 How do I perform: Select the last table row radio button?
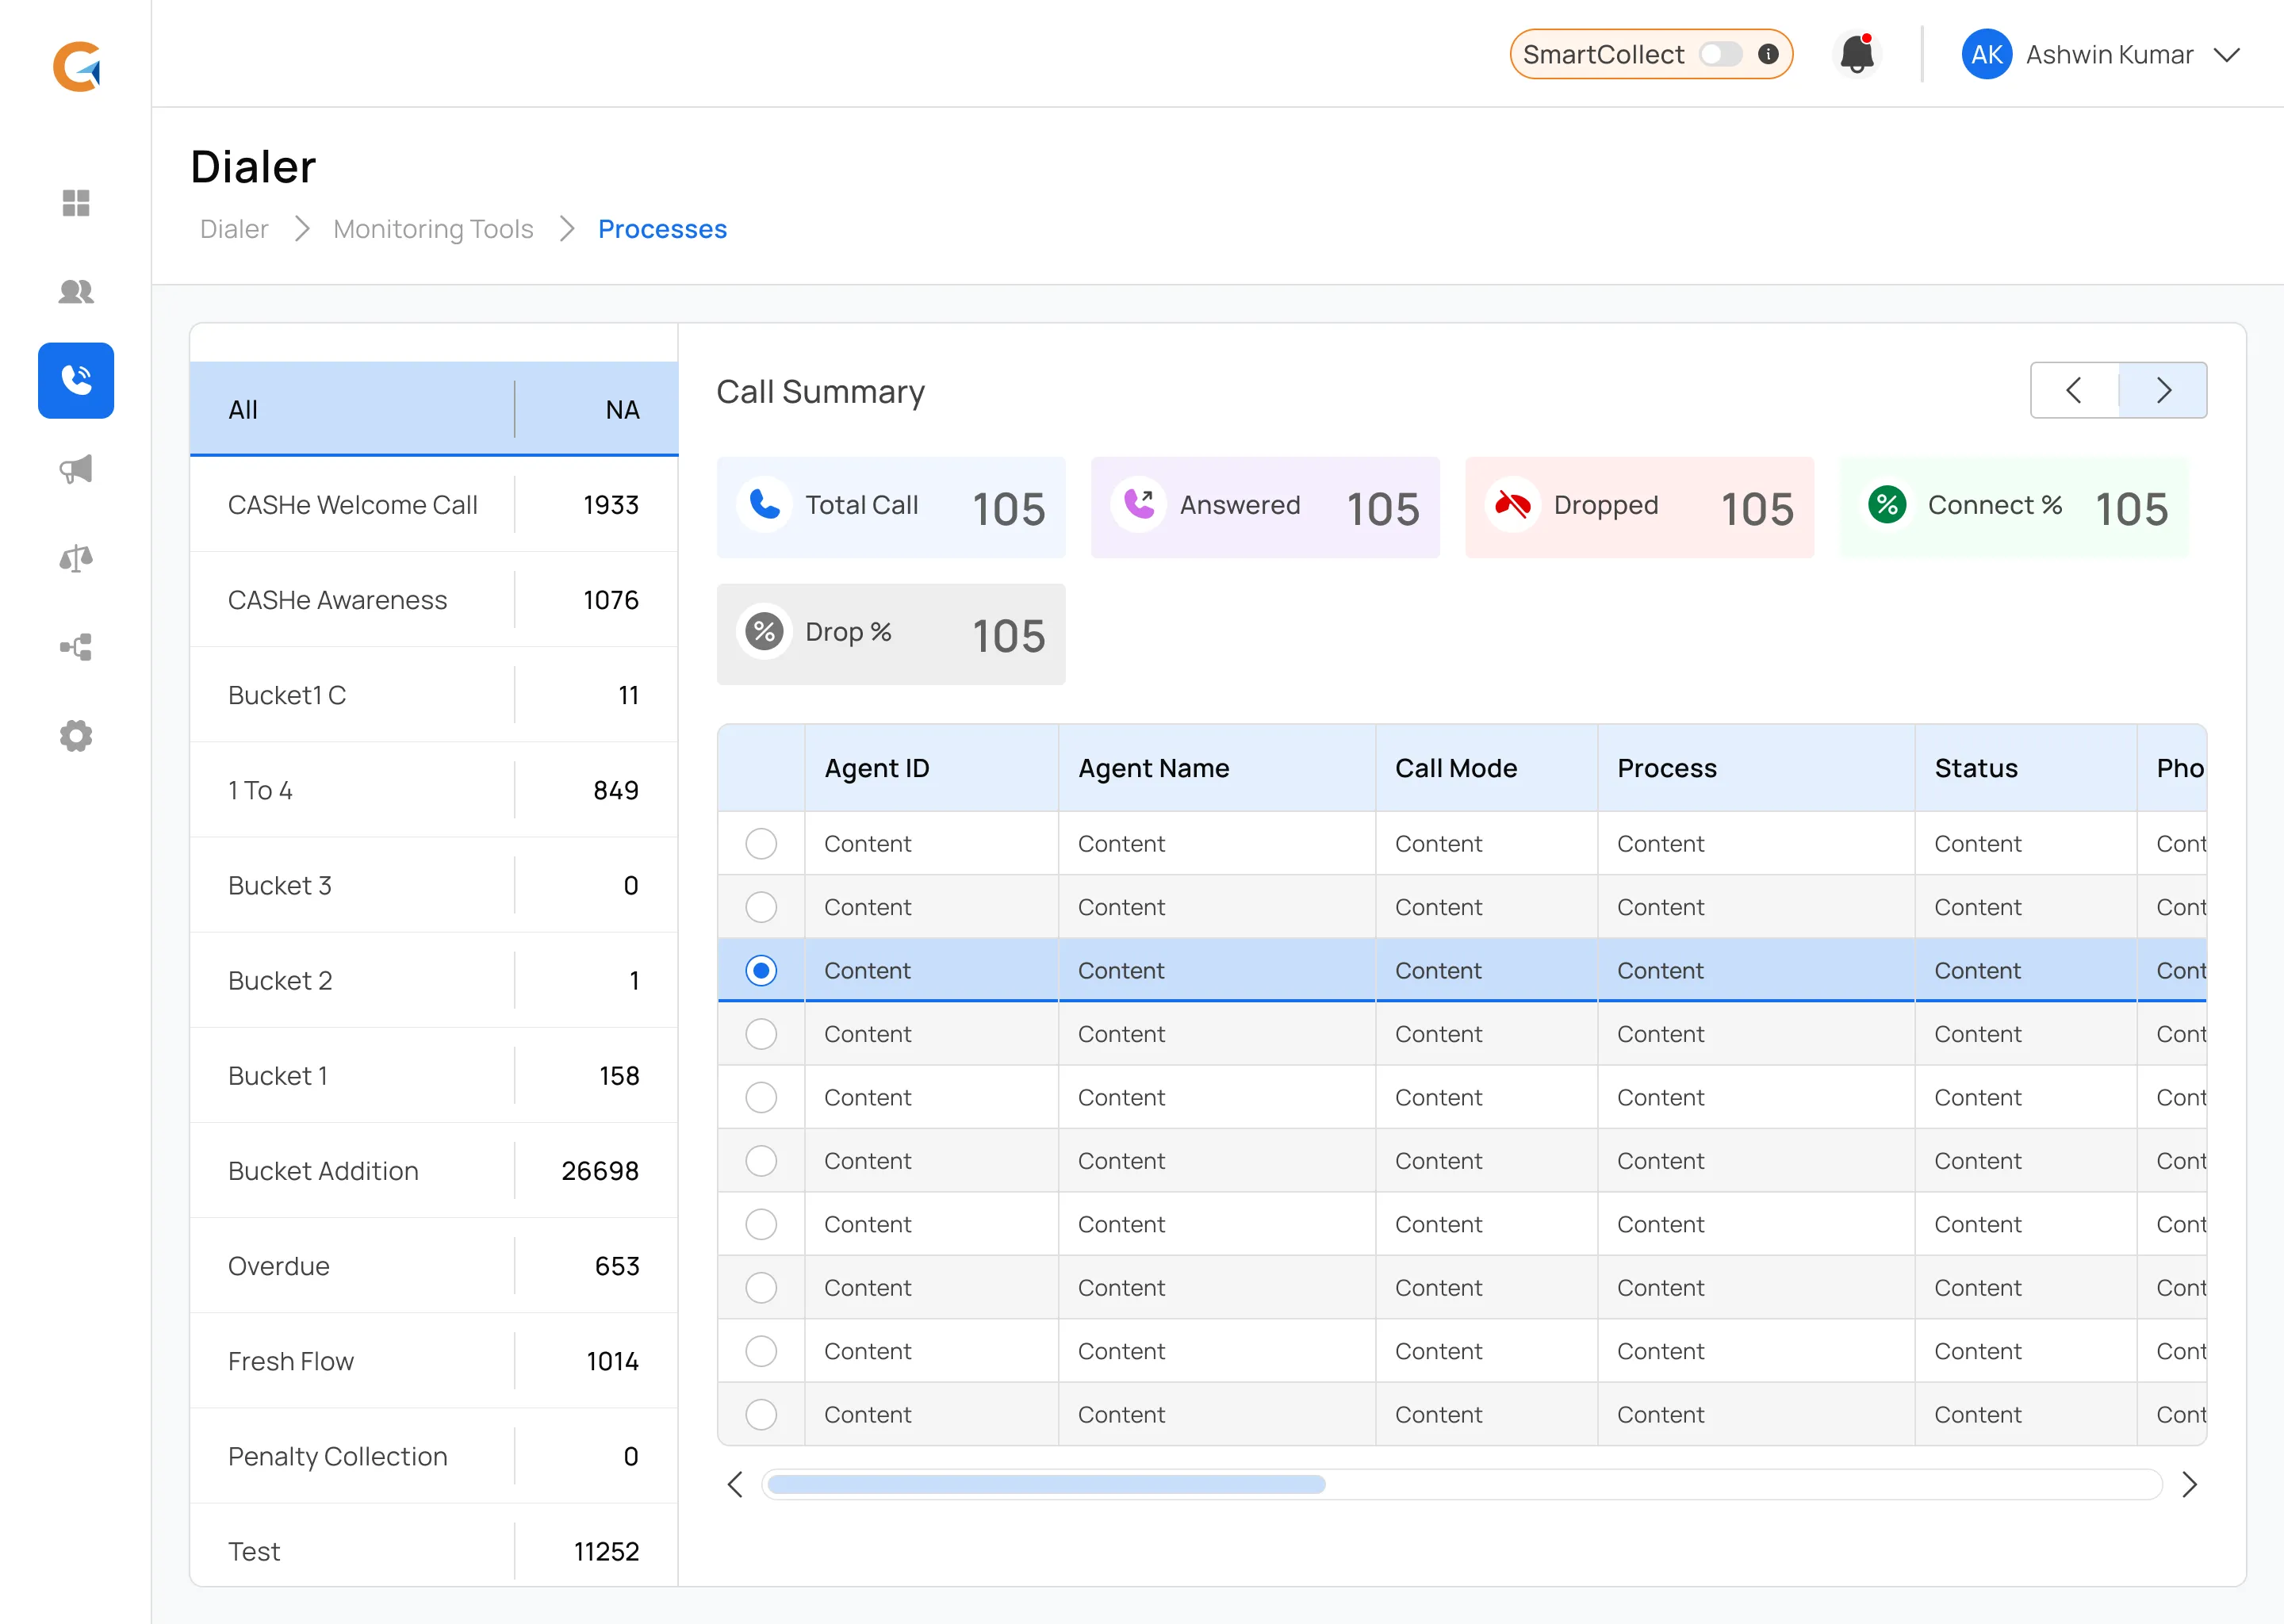pyautogui.click(x=761, y=1414)
